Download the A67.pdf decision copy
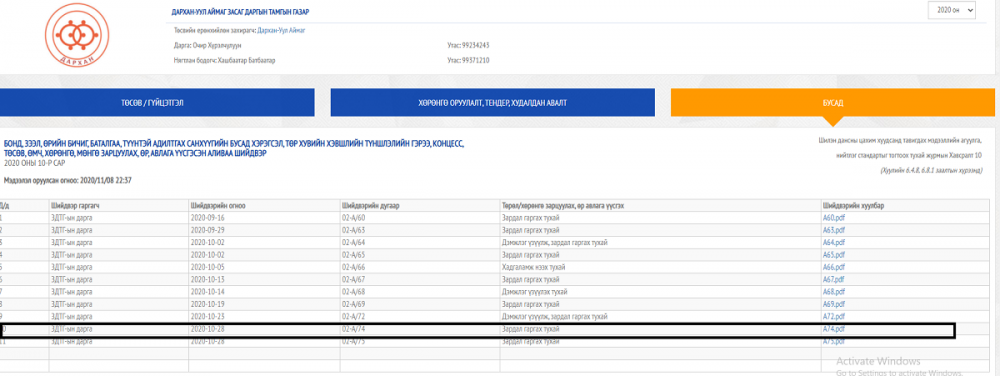The image size is (1000, 376). coord(834,279)
